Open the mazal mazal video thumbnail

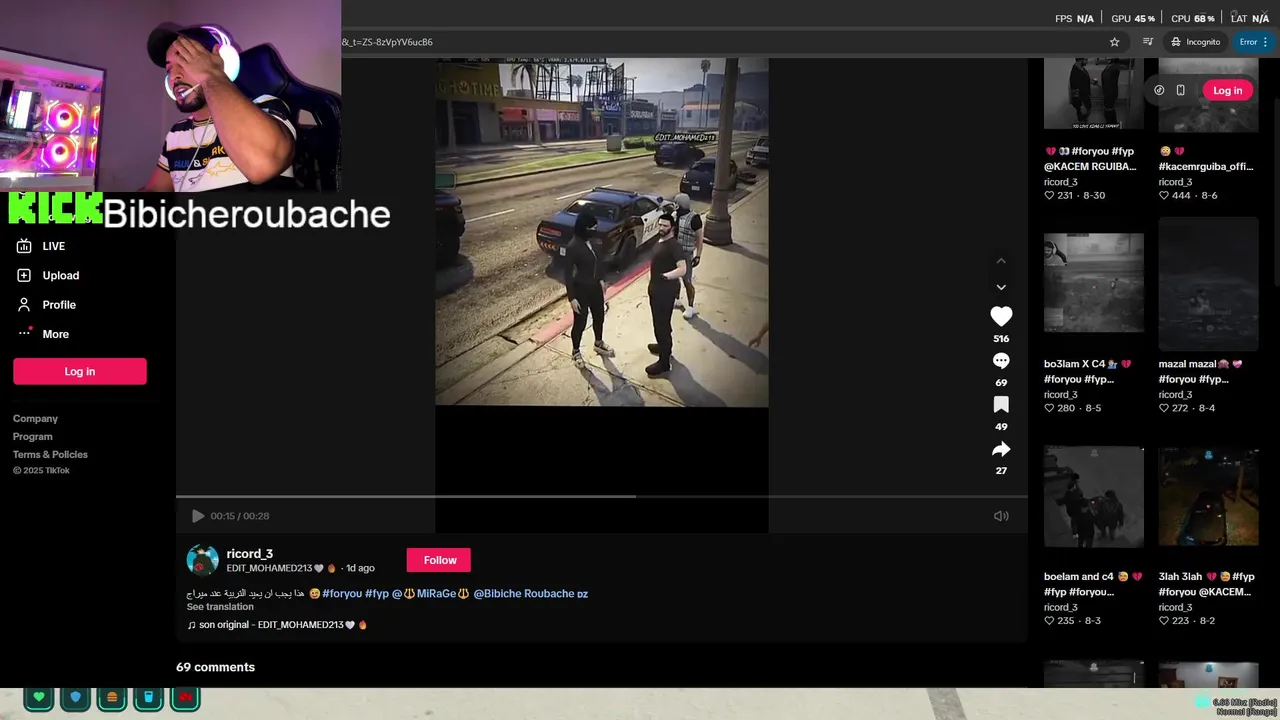tap(1208, 284)
